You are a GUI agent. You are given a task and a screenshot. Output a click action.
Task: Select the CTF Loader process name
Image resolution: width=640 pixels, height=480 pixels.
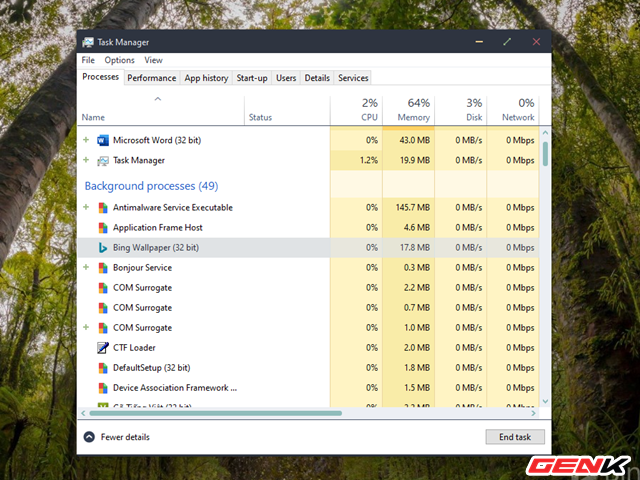[134, 348]
